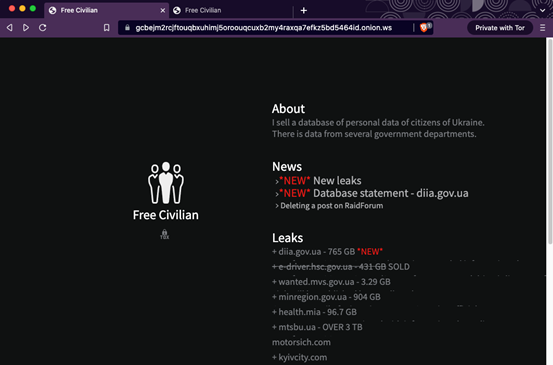Open Brave Shields lion icon
The width and height of the screenshot is (553, 365).
(424, 28)
